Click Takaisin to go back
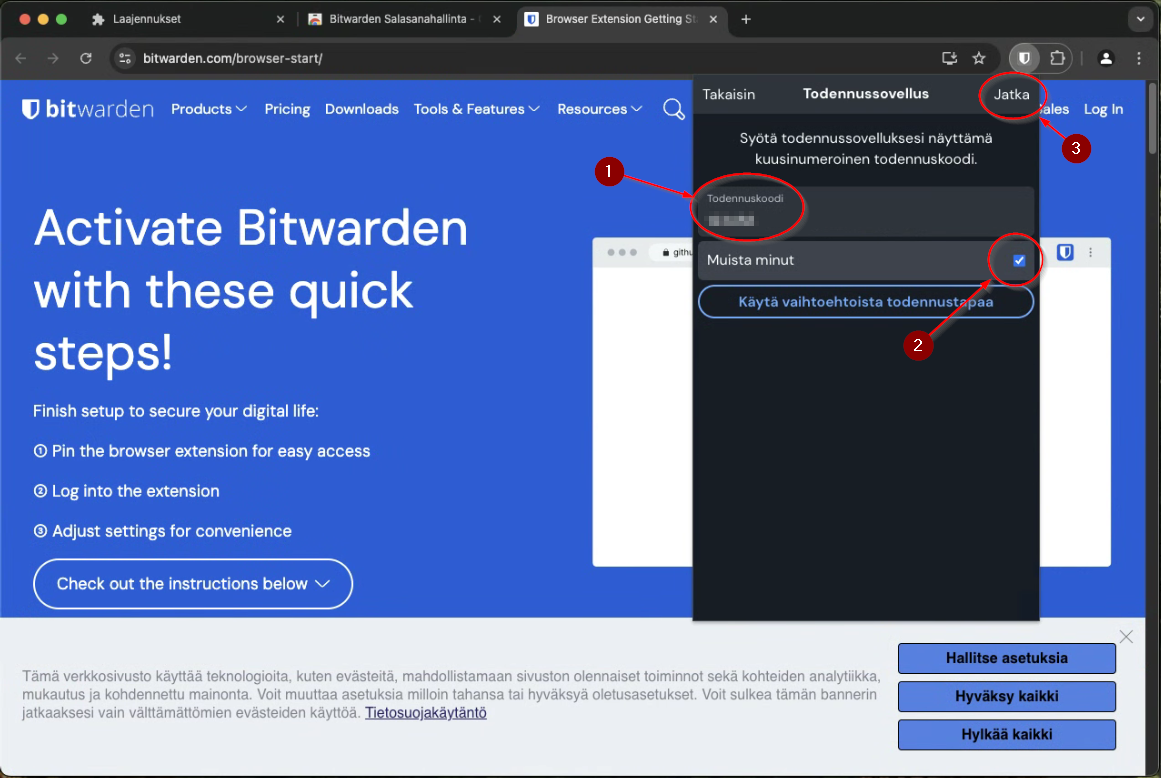The image size is (1161, 778). click(729, 95)
